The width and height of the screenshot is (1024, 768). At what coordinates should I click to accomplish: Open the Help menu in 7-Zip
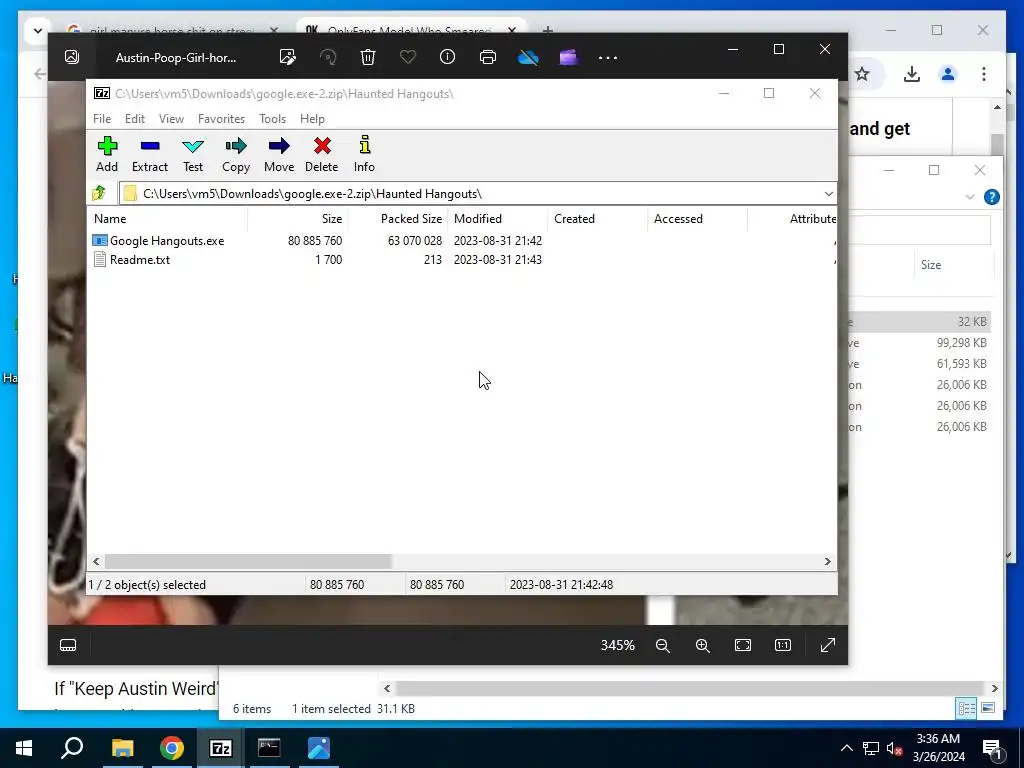[x=312, y=119]
